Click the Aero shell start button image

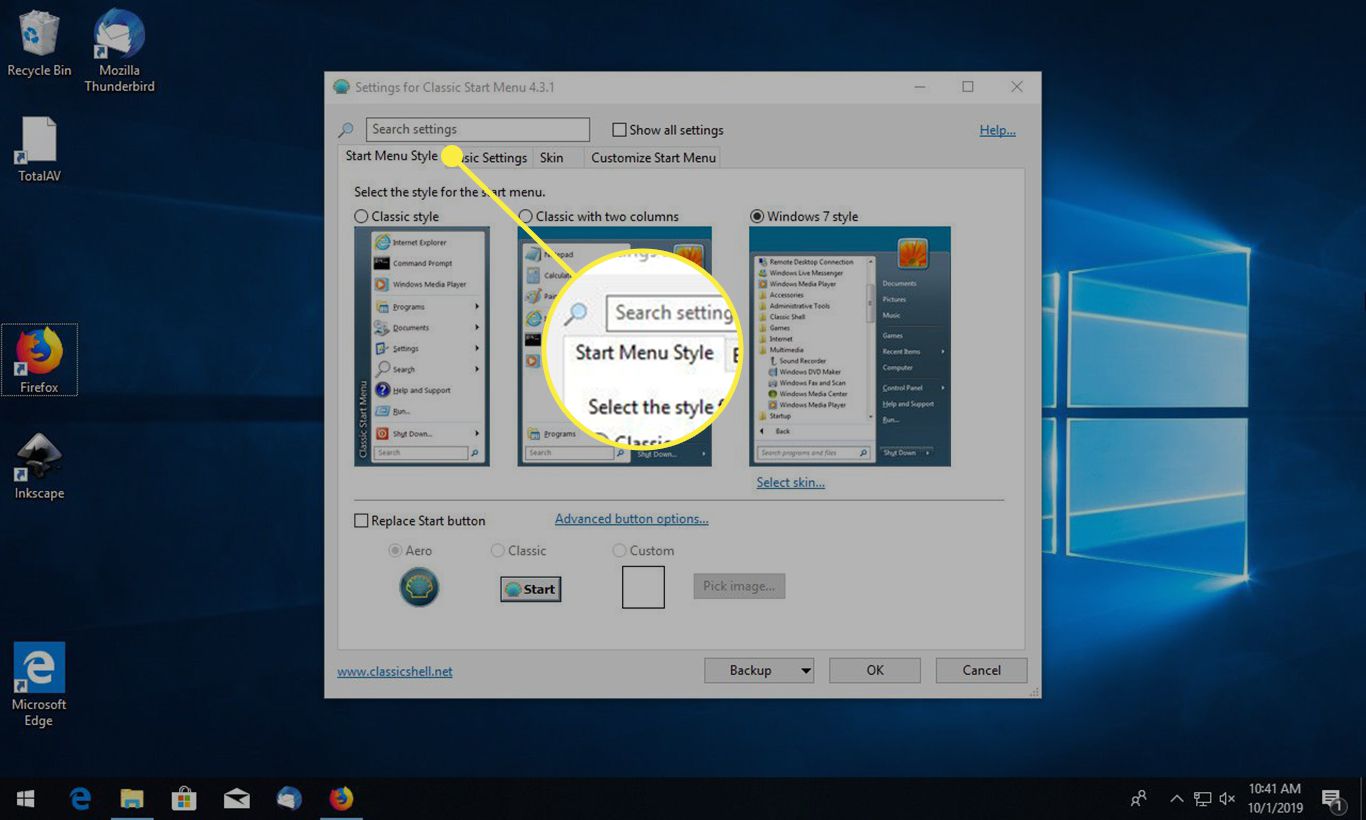[x=419, y=588]
